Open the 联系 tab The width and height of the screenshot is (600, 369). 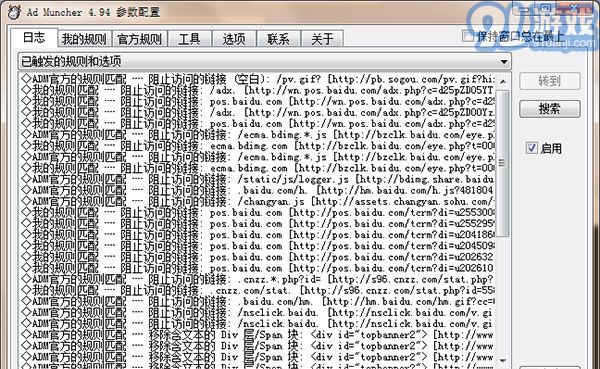[x=278, y=39]
